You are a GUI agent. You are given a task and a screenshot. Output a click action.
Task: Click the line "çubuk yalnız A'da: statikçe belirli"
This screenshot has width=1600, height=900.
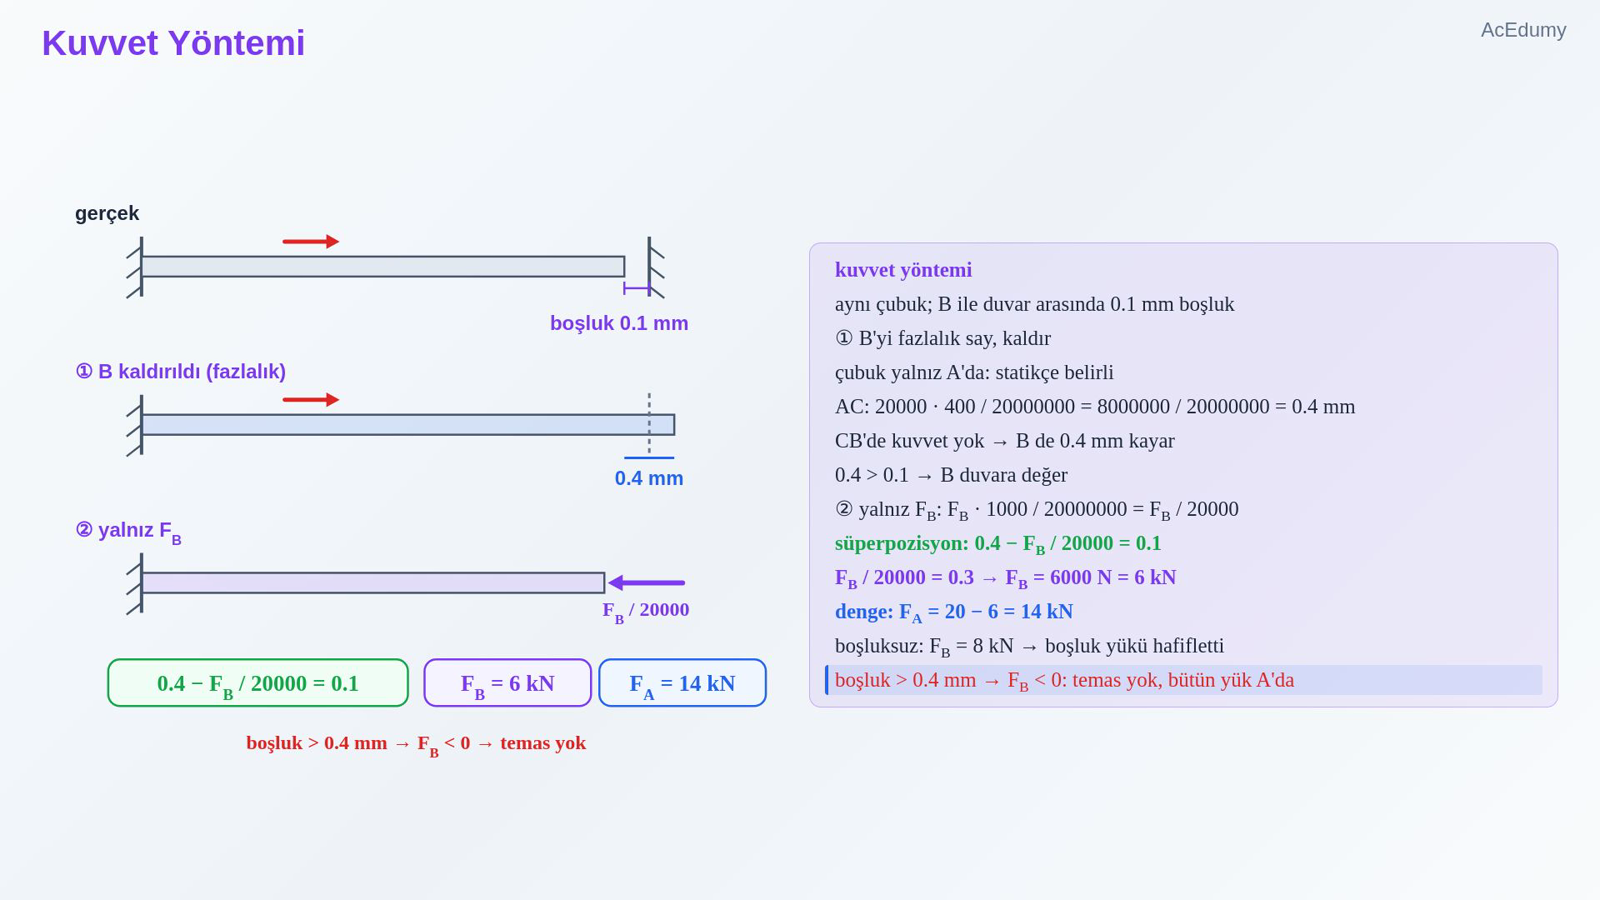coord(974,372)
